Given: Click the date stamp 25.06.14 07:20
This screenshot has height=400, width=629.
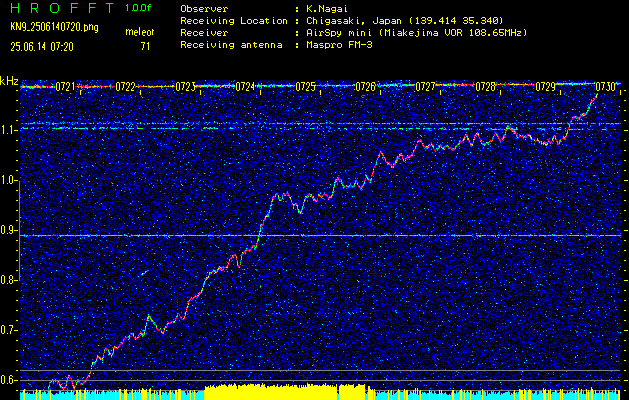Looking at the screenshot, I should tap(42, 47).
